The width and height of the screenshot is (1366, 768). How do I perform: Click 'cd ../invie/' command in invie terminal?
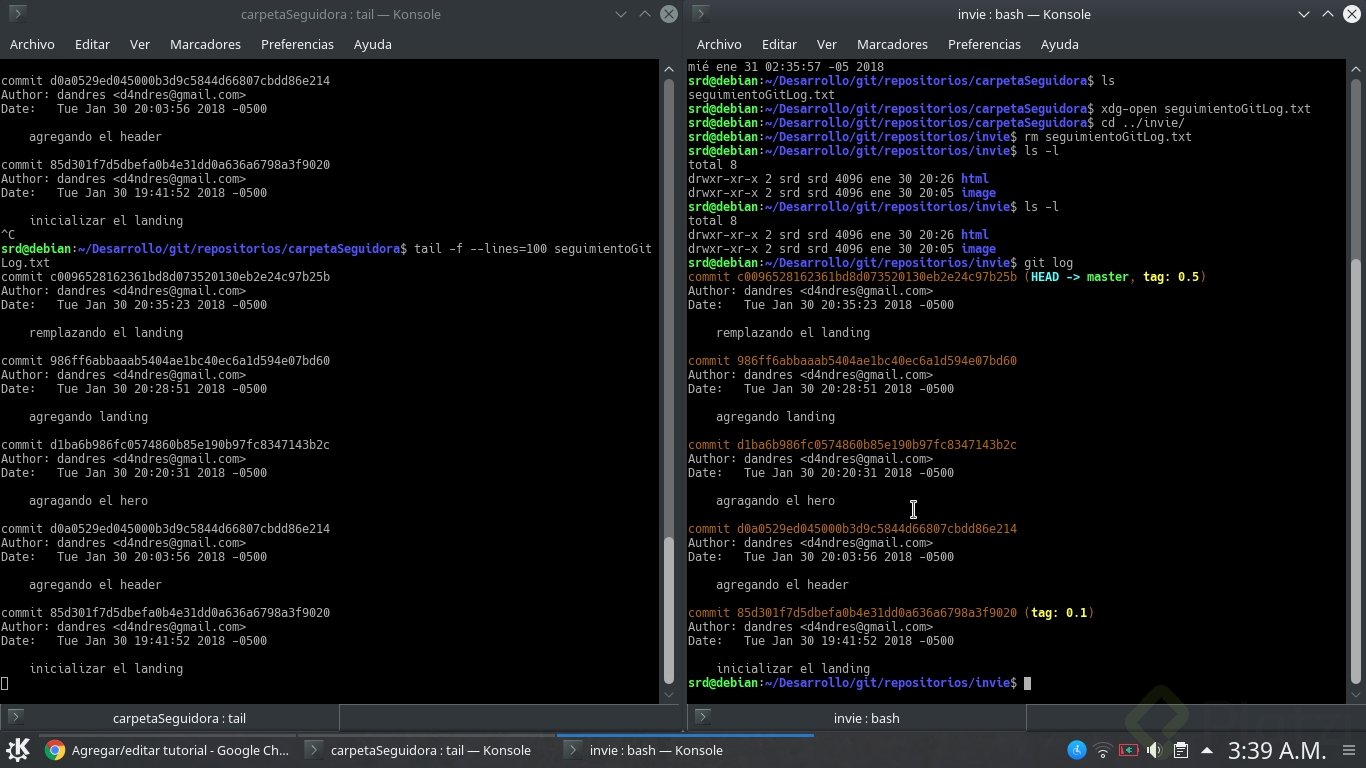point(1142,123)
